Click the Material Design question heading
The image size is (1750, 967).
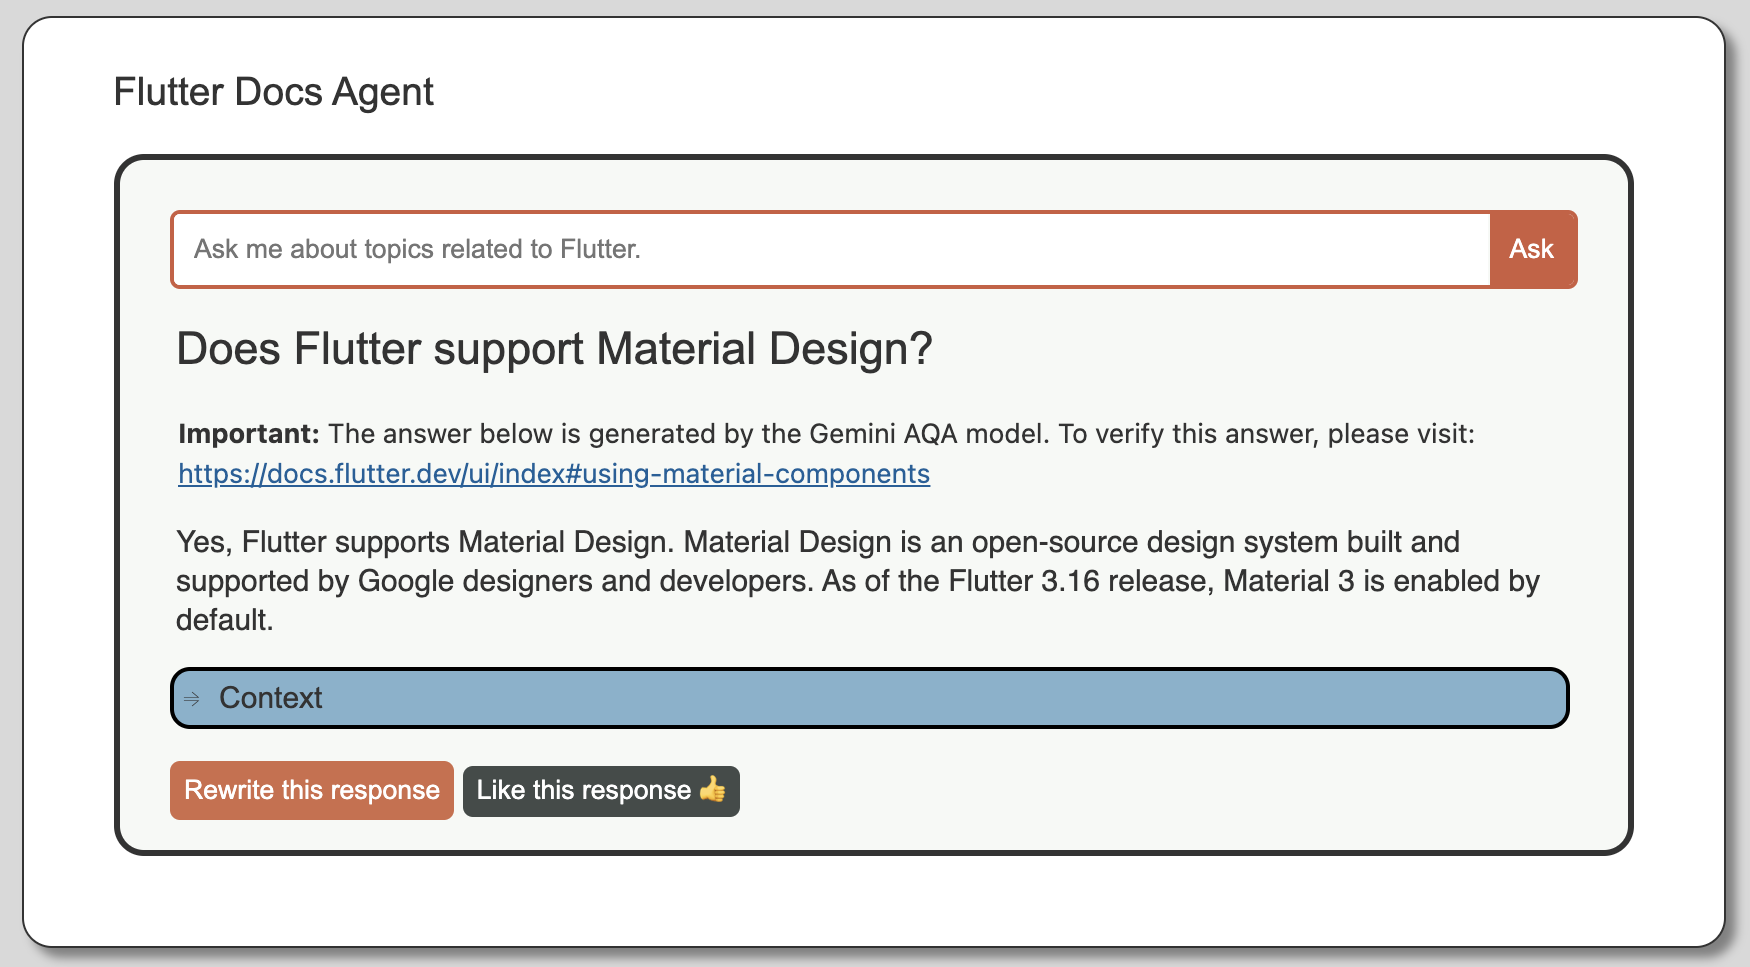tap(554, 349)
